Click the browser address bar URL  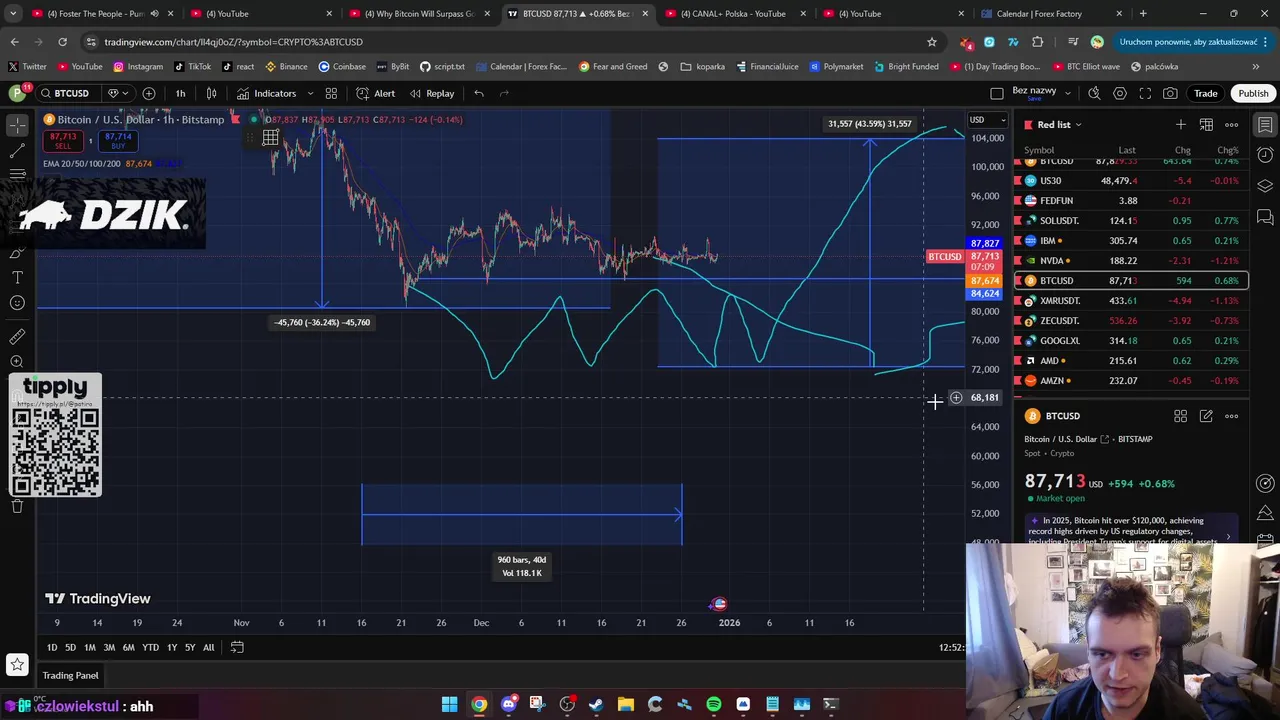(233, 42)
